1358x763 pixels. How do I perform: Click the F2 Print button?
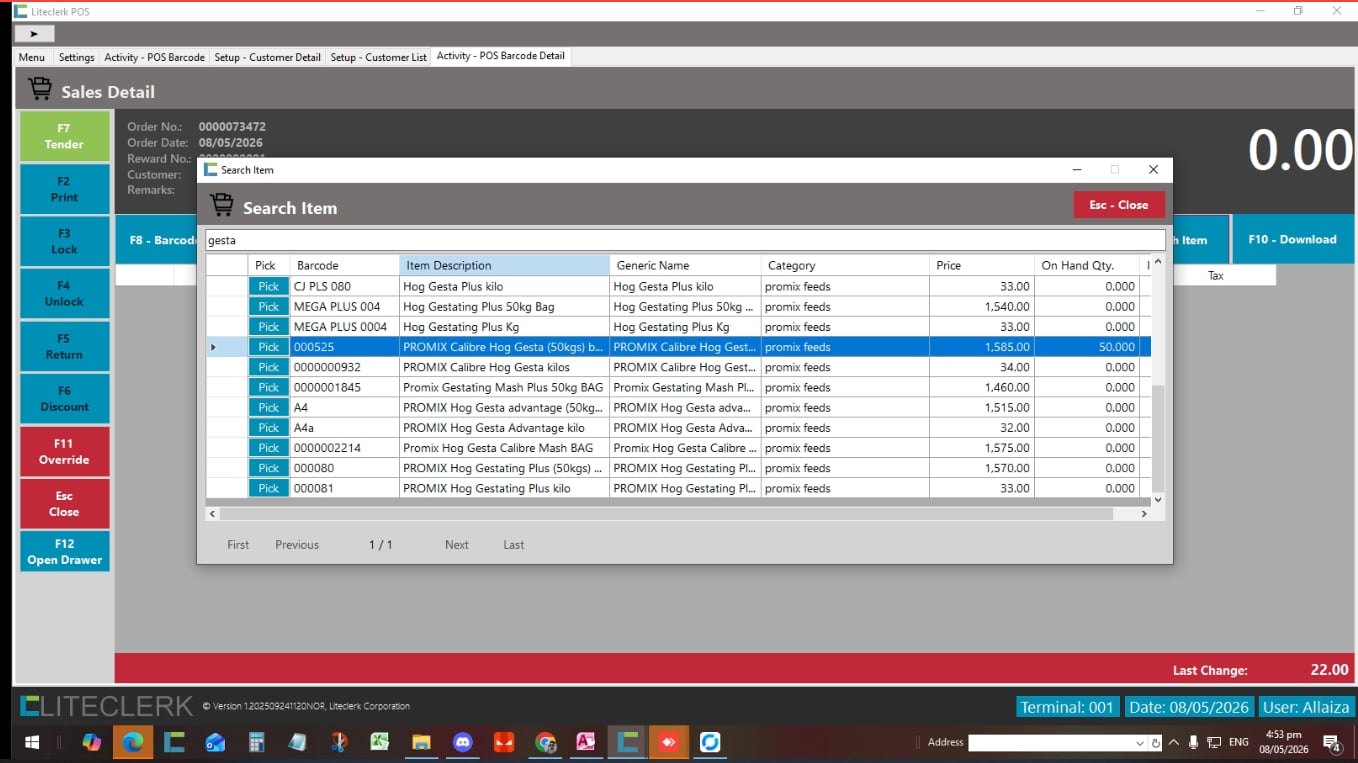pos(64,189)
